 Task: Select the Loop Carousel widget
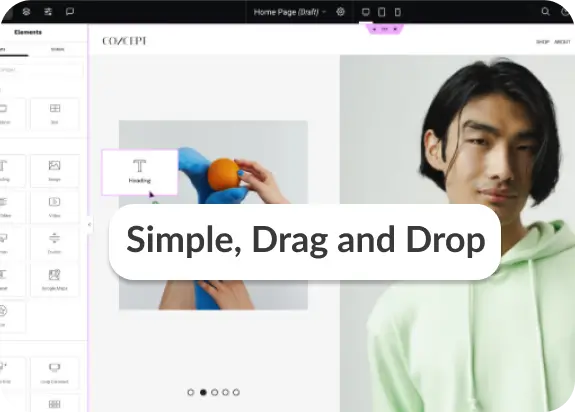[x=54, y=373]
